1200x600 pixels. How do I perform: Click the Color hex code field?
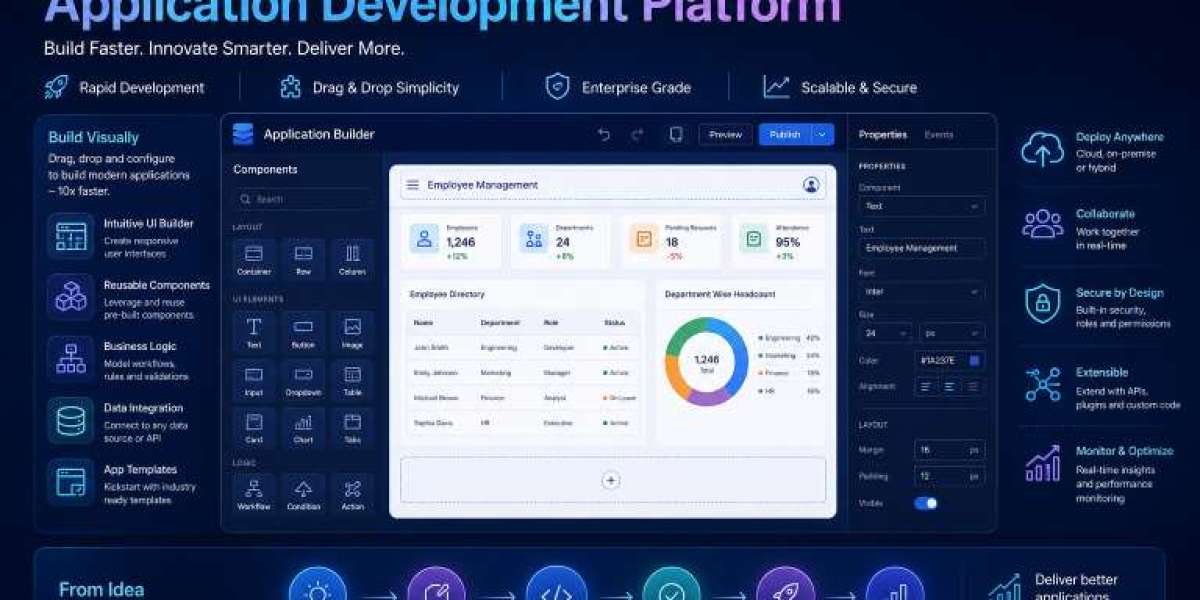949,360
